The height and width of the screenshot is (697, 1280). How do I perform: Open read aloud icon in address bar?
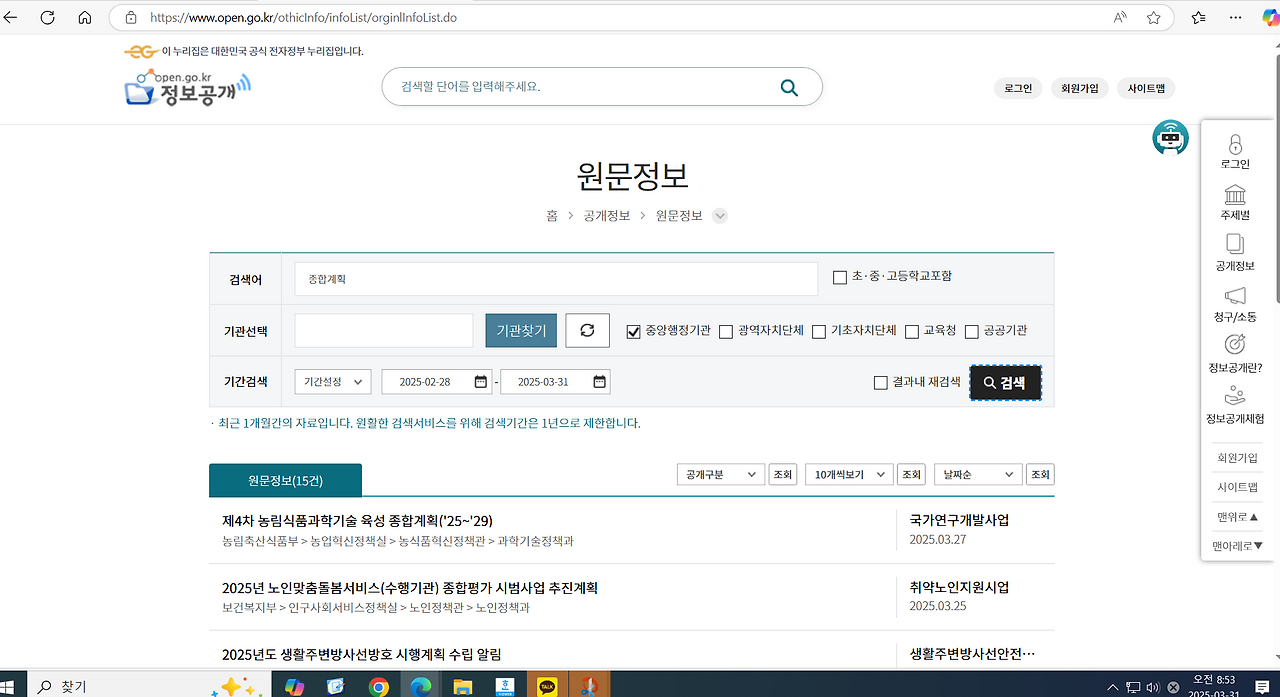(x=1120, y=17)
